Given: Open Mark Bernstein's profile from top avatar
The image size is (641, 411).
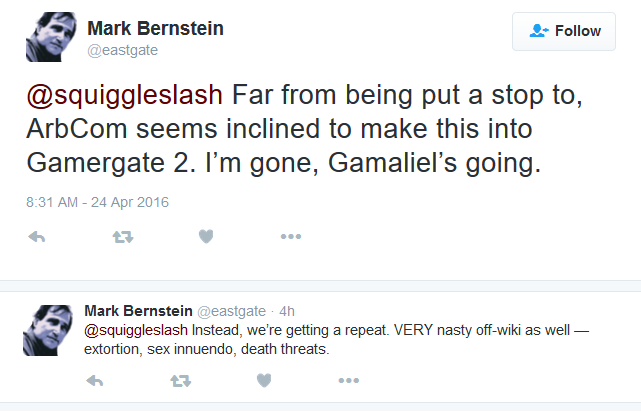Looking at the screenshot, I should pos(51,37).
